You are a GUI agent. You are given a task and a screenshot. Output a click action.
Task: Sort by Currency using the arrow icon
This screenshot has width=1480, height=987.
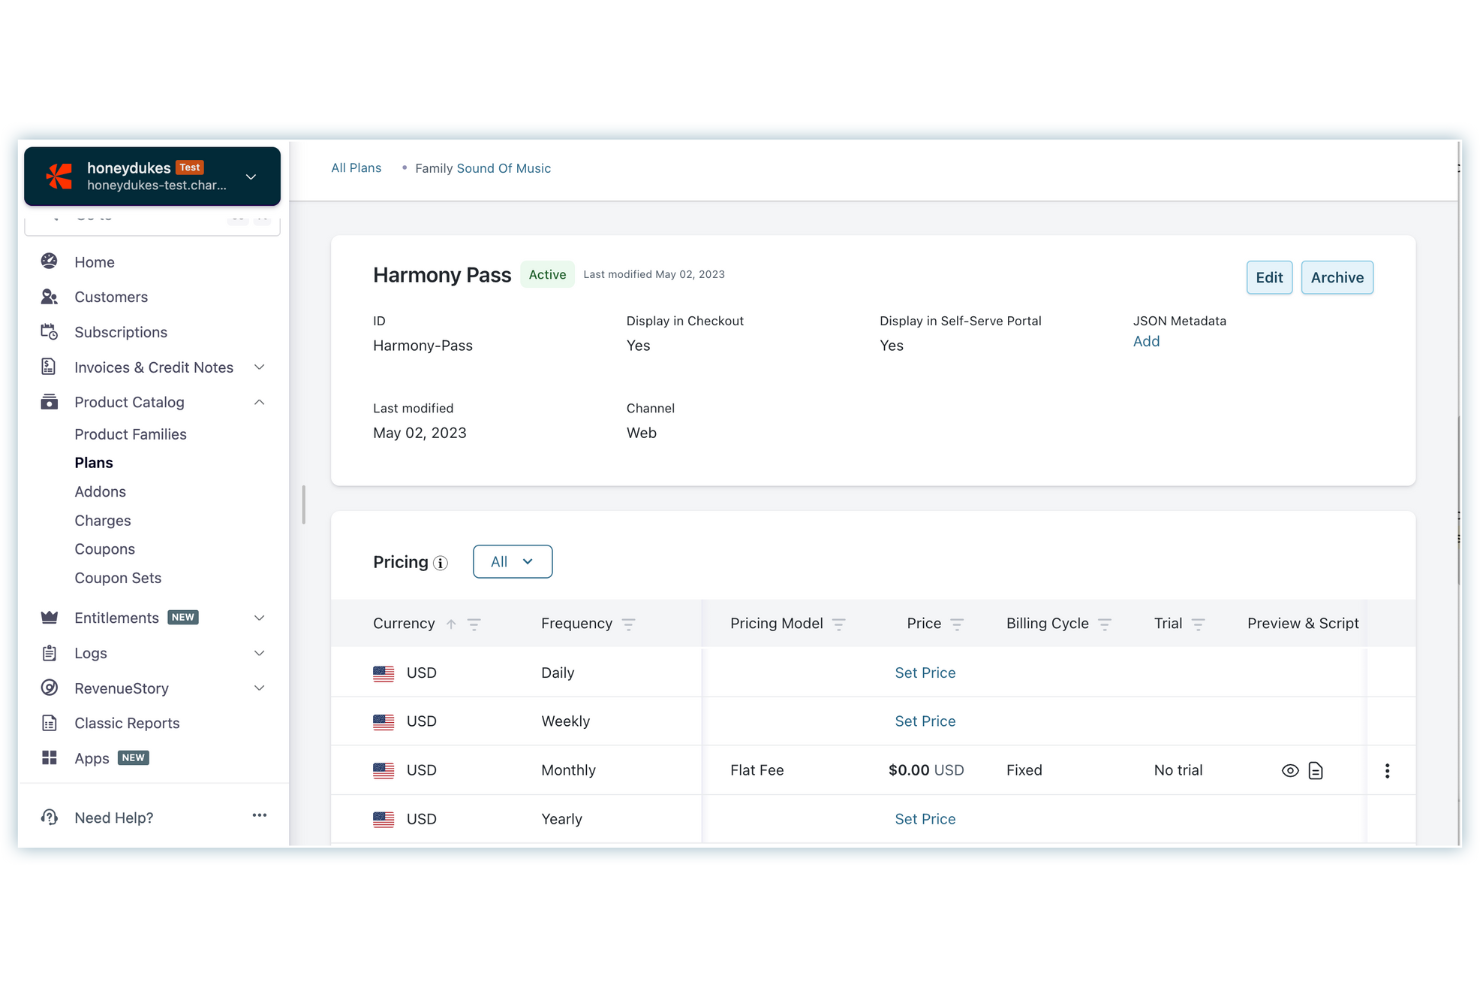[x=451, y=624]
